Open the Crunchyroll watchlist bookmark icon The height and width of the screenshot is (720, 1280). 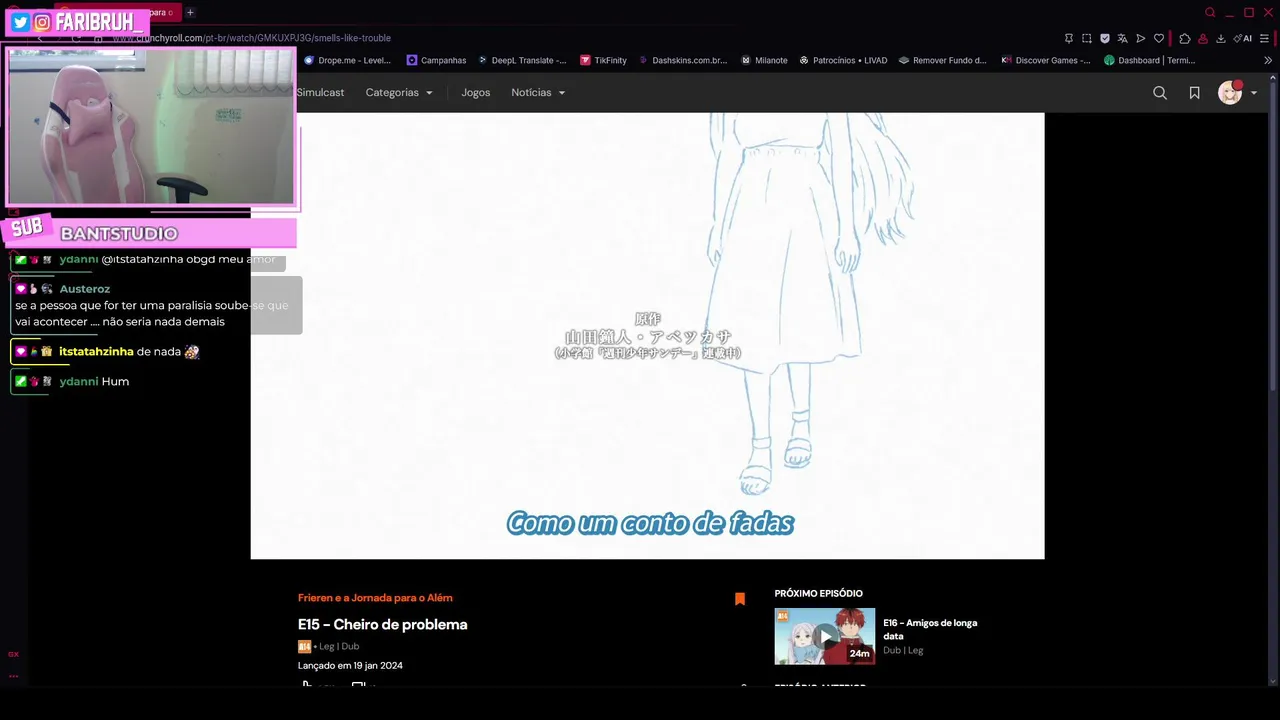[x=1194, y=93]
